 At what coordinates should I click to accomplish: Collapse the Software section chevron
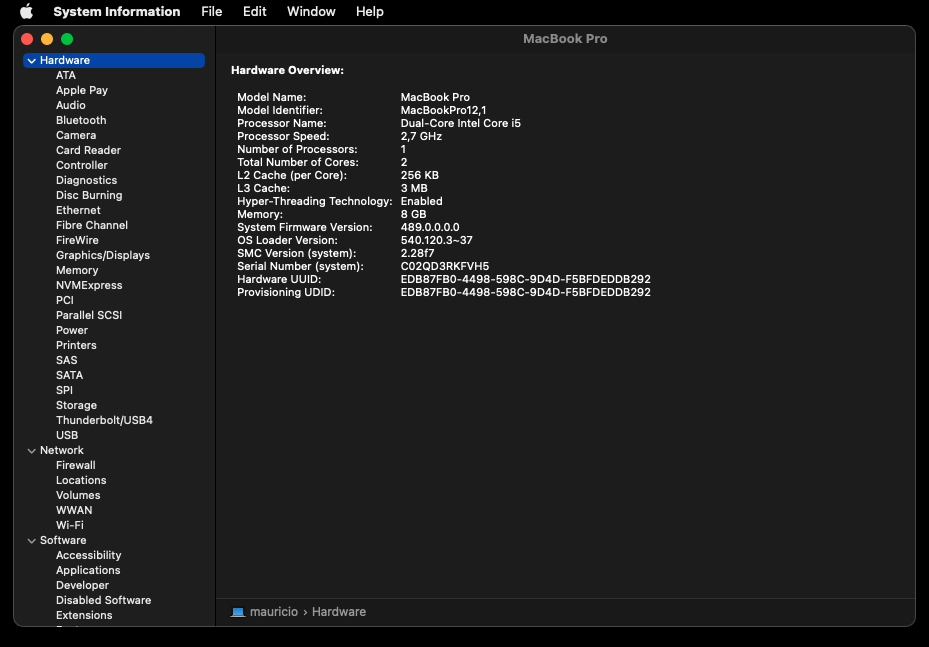coord(32,541)
